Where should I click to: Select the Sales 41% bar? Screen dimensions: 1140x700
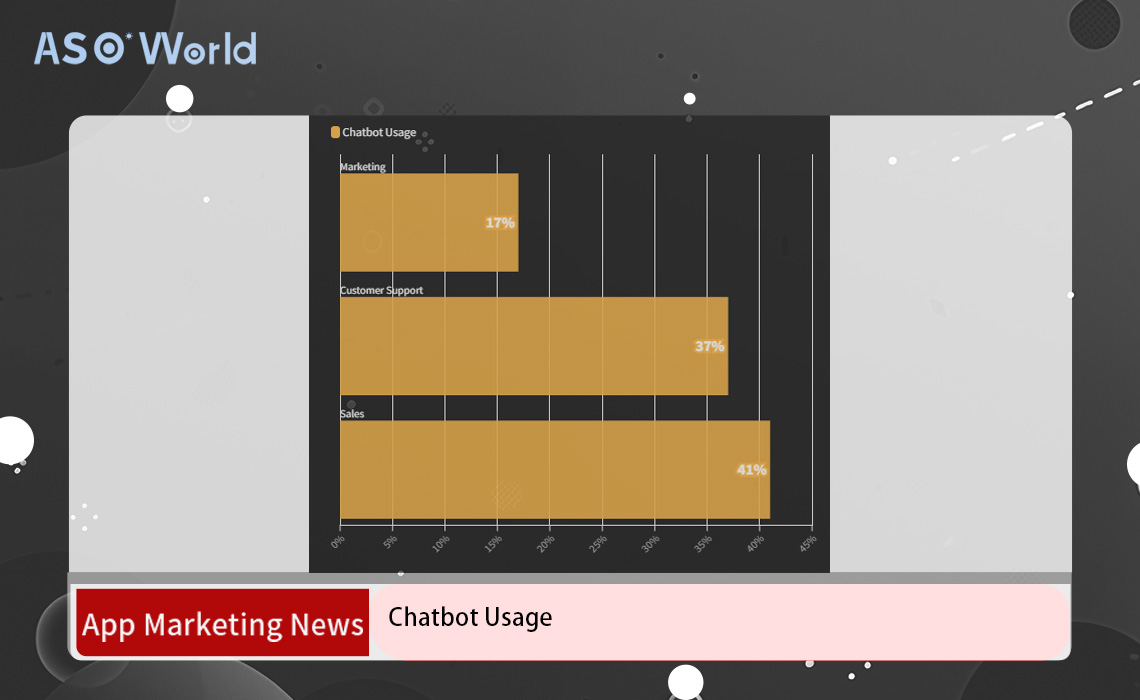555,470
